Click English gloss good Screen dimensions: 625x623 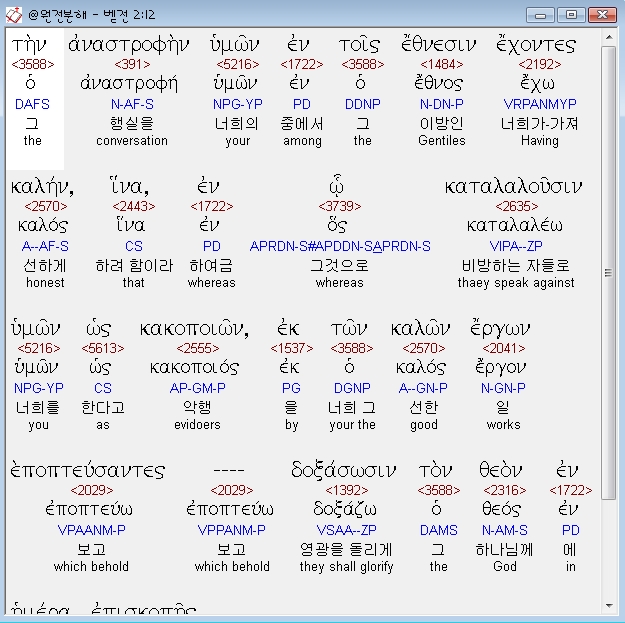pyautogui.click(x=424, y=425)
